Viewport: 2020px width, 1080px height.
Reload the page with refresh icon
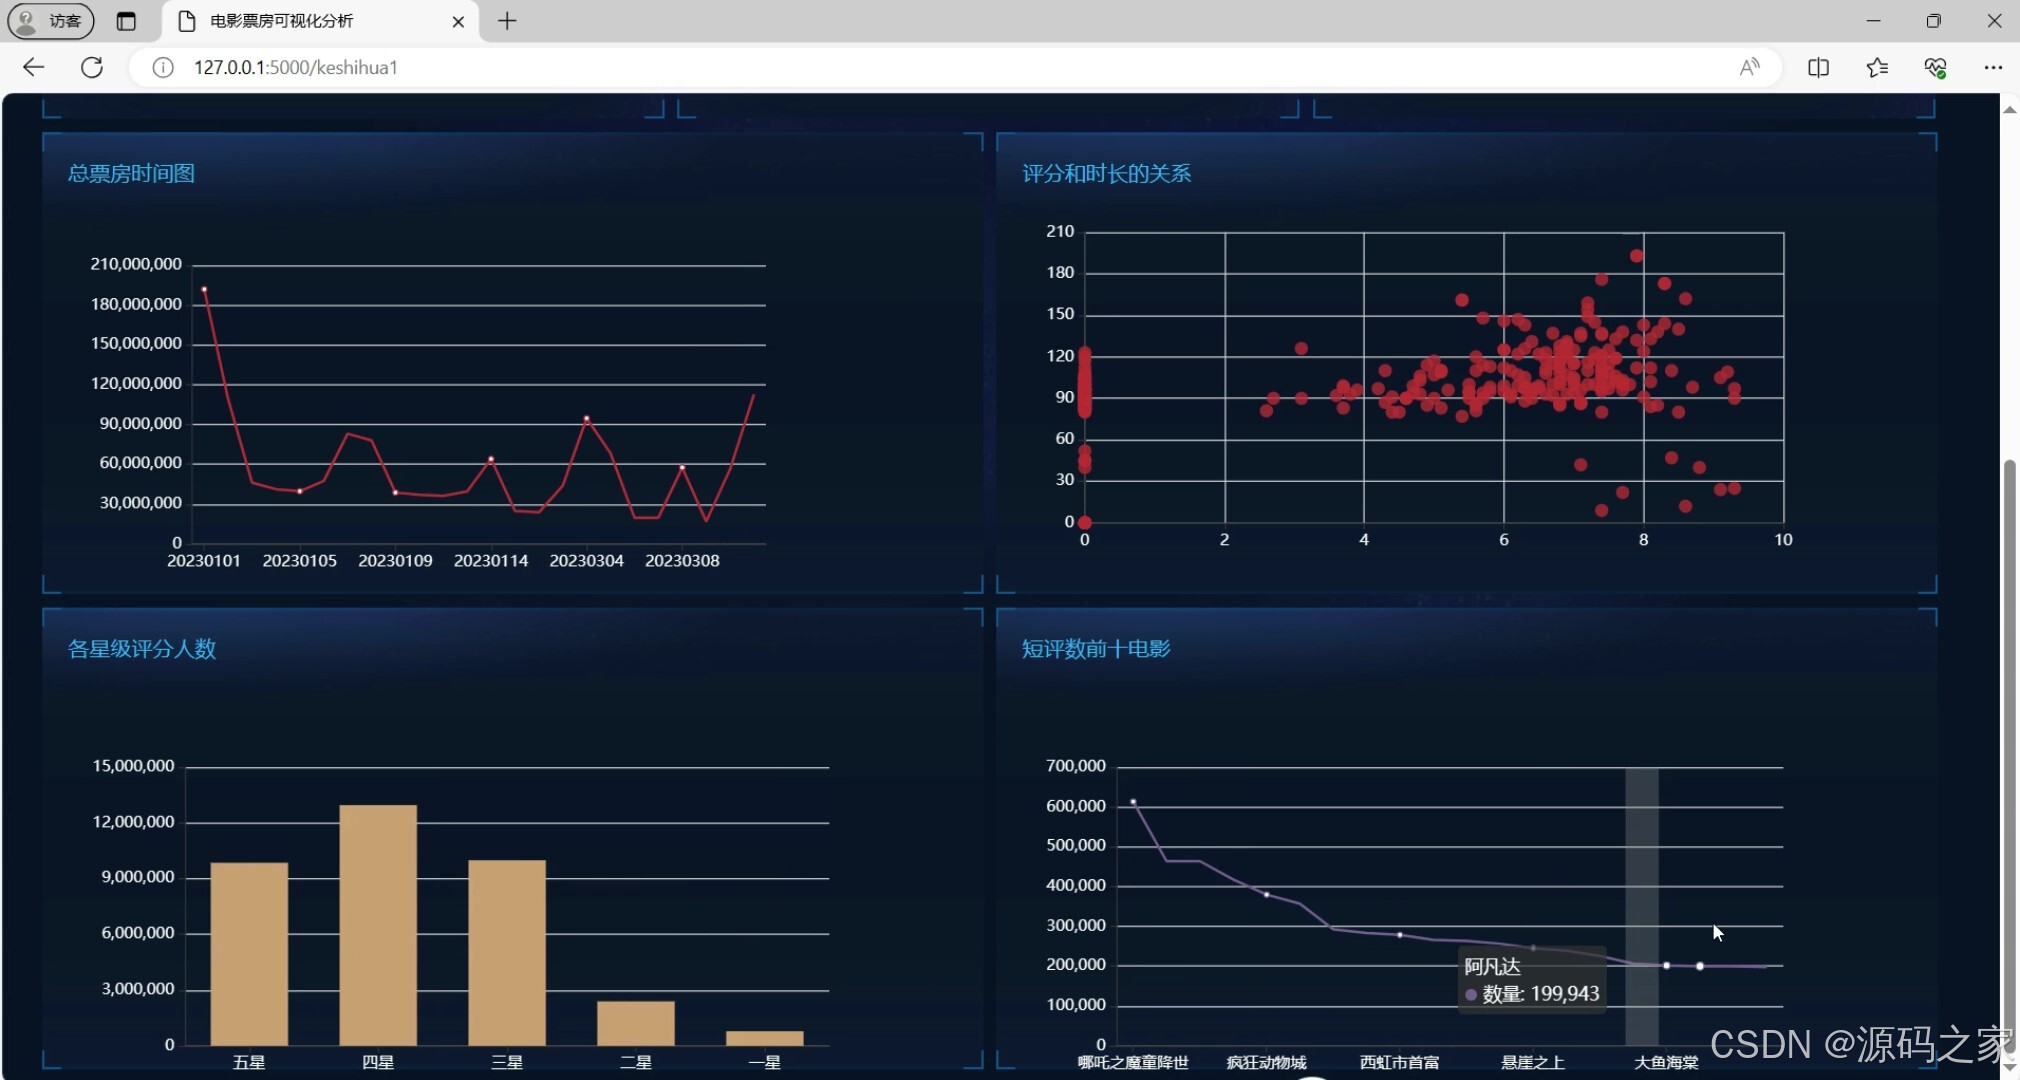pos(92,67)
